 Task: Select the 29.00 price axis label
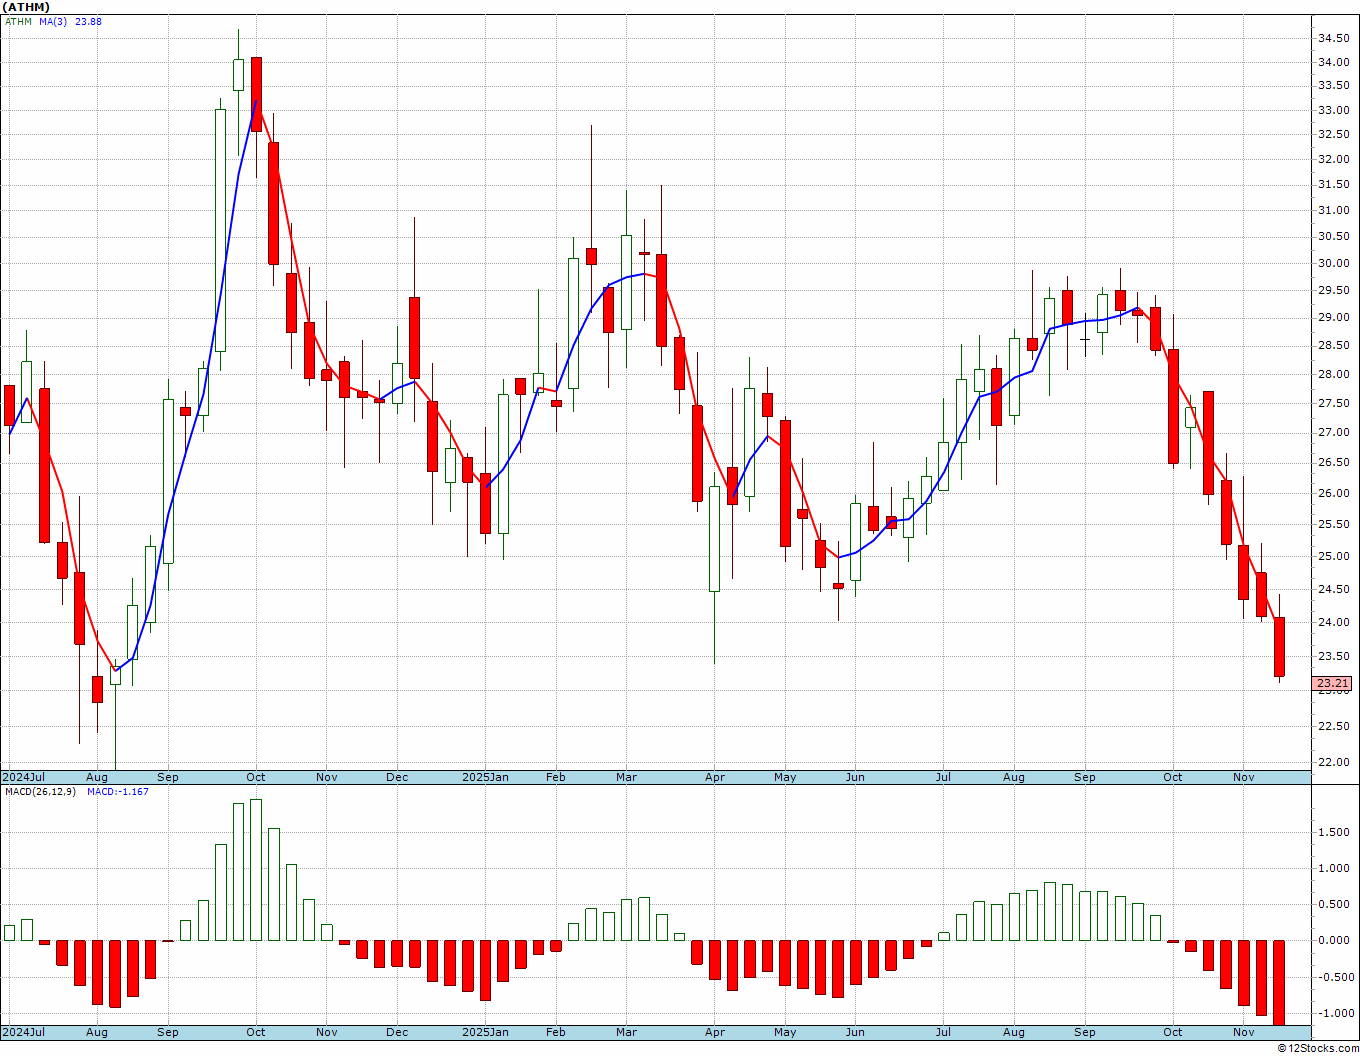tap(1332, 317)
